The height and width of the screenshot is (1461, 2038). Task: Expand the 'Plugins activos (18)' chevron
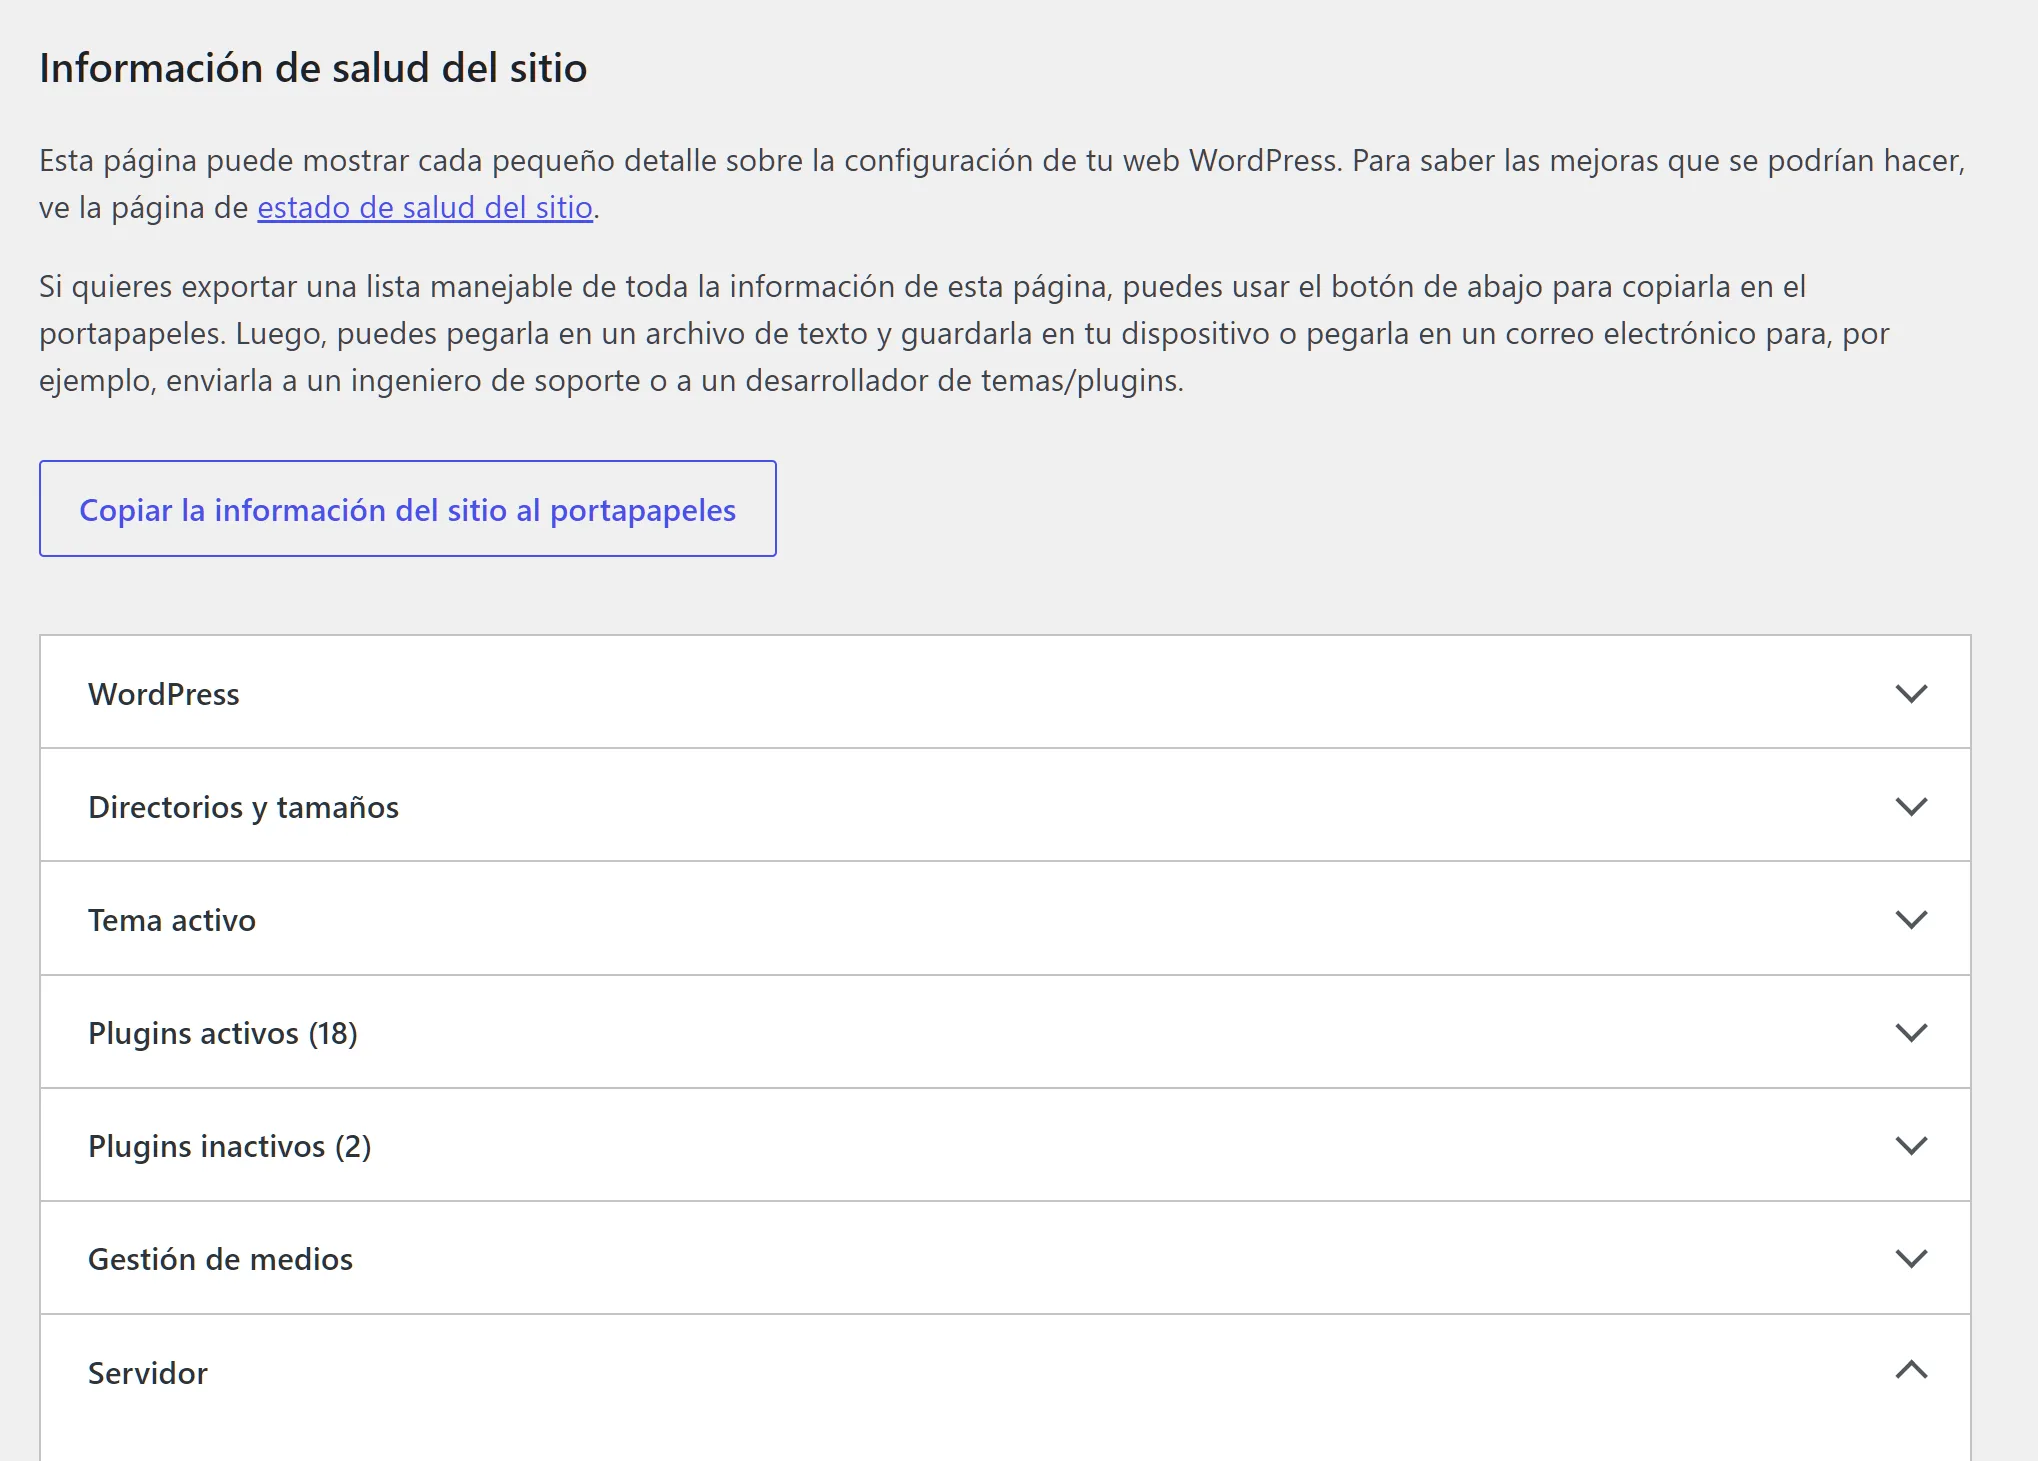coord(1911,1032)
